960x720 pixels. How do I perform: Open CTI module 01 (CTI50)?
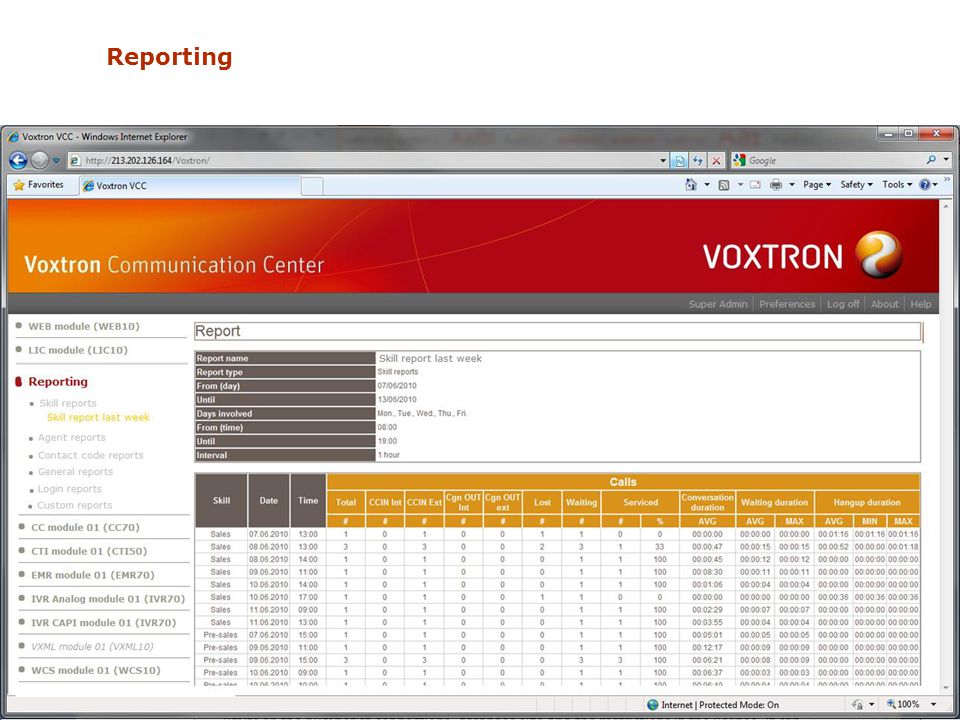(x=89, y=551)
